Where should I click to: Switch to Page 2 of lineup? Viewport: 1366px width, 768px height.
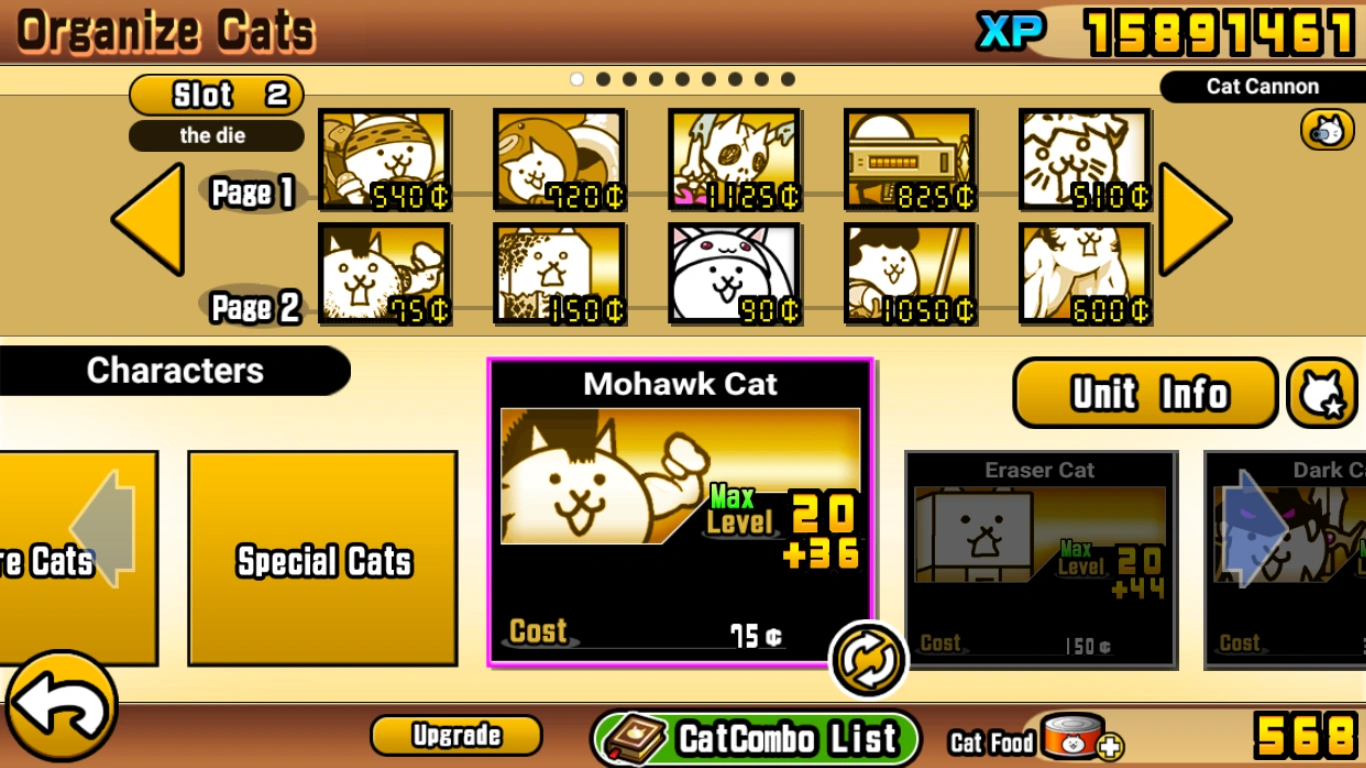(x=252, y=307)
